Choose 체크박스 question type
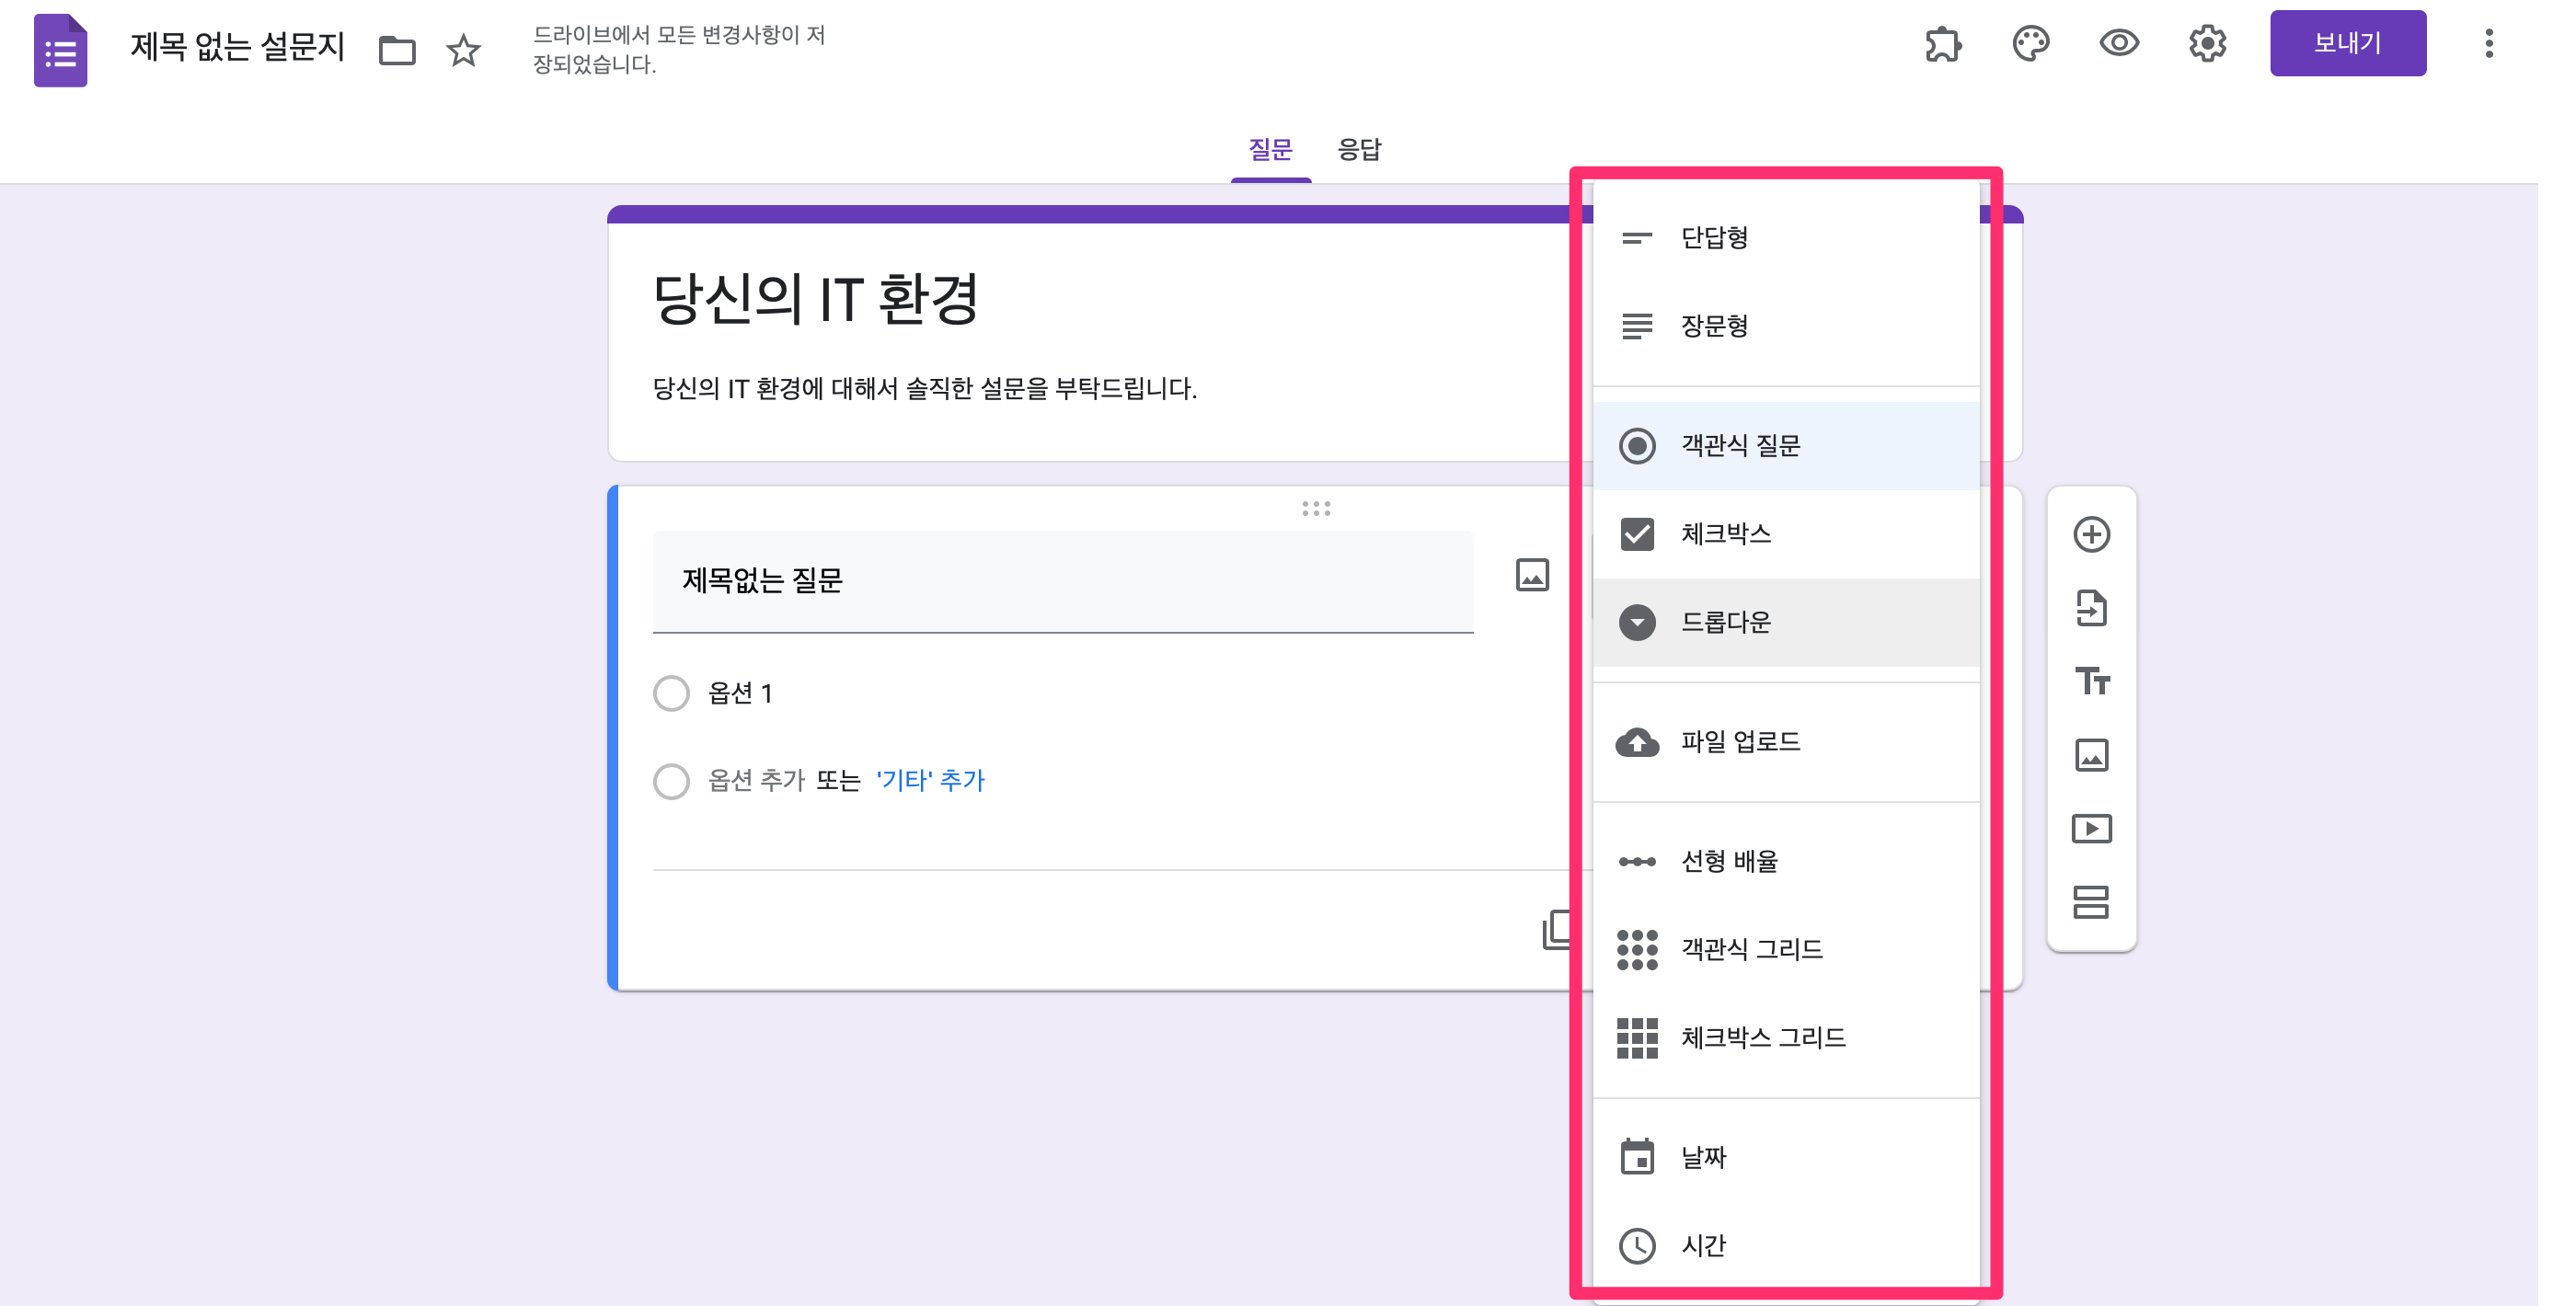Viewport: 2576px width, 1306px height. click(x=1725, y=534)
